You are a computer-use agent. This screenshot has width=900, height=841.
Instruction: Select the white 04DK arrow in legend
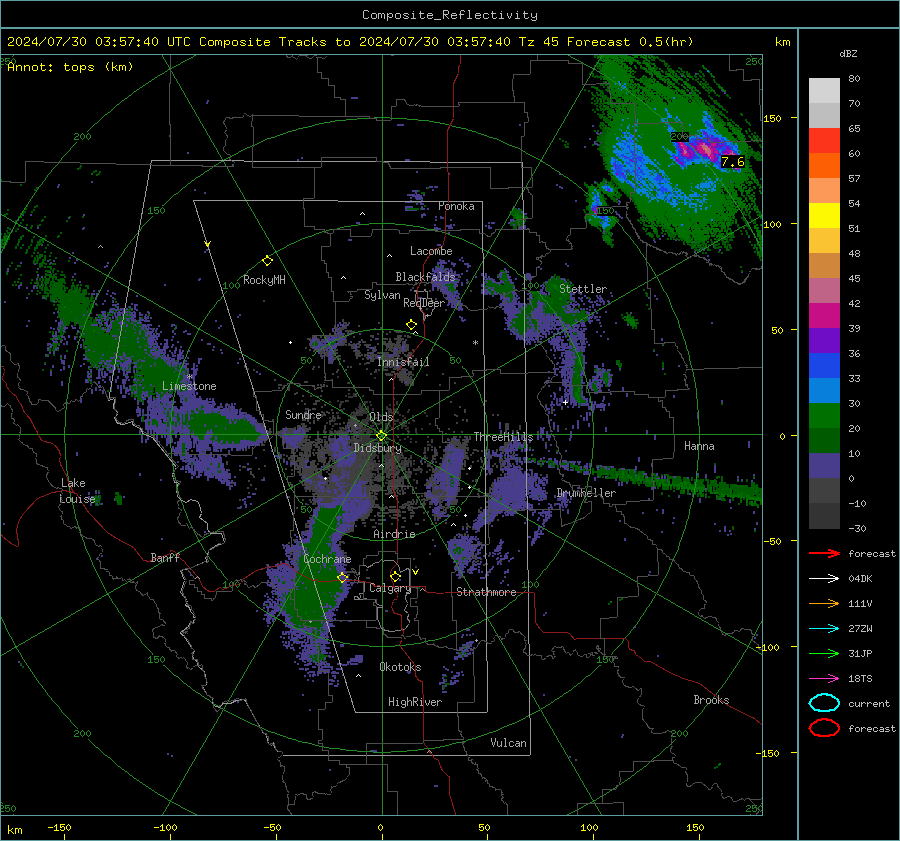point(824,578)
